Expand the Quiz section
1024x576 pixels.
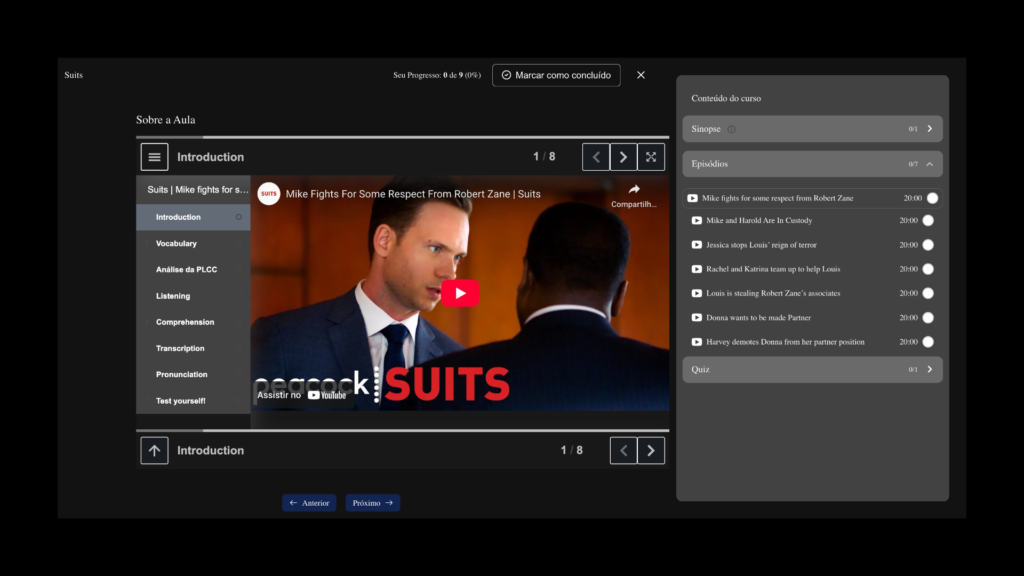click(929, 370)
